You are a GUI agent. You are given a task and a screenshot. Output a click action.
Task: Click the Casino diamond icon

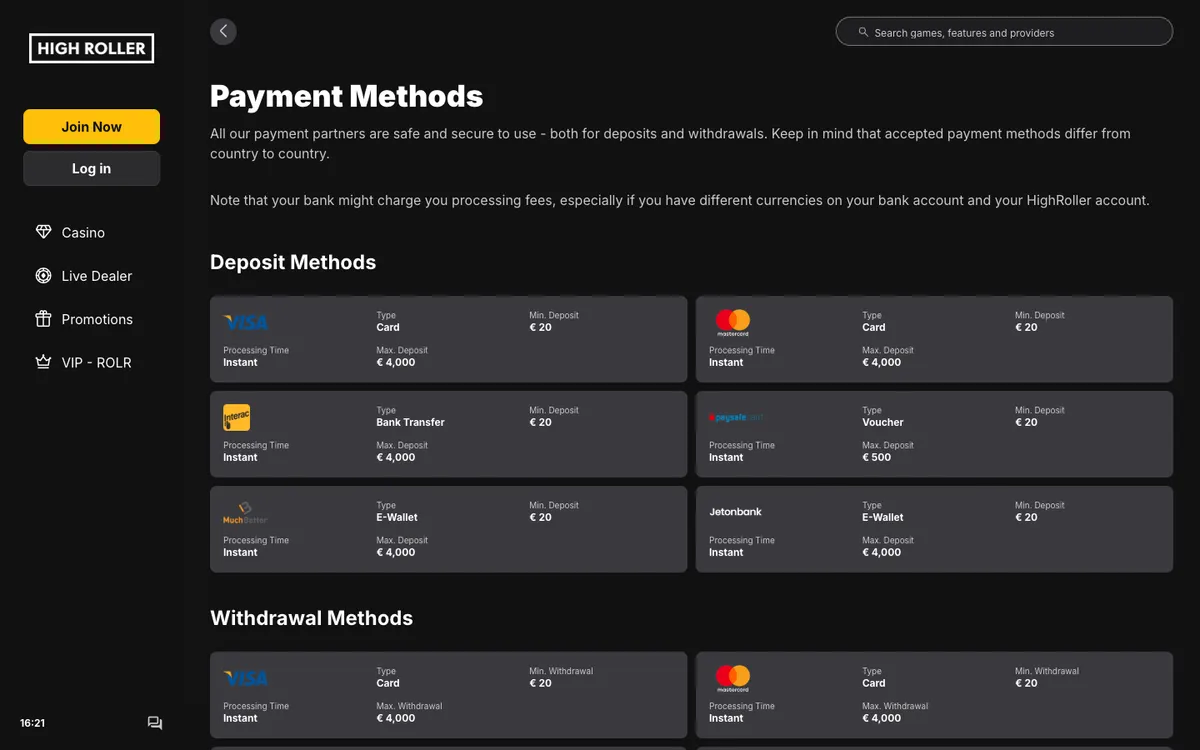click(x=43, y=232)
